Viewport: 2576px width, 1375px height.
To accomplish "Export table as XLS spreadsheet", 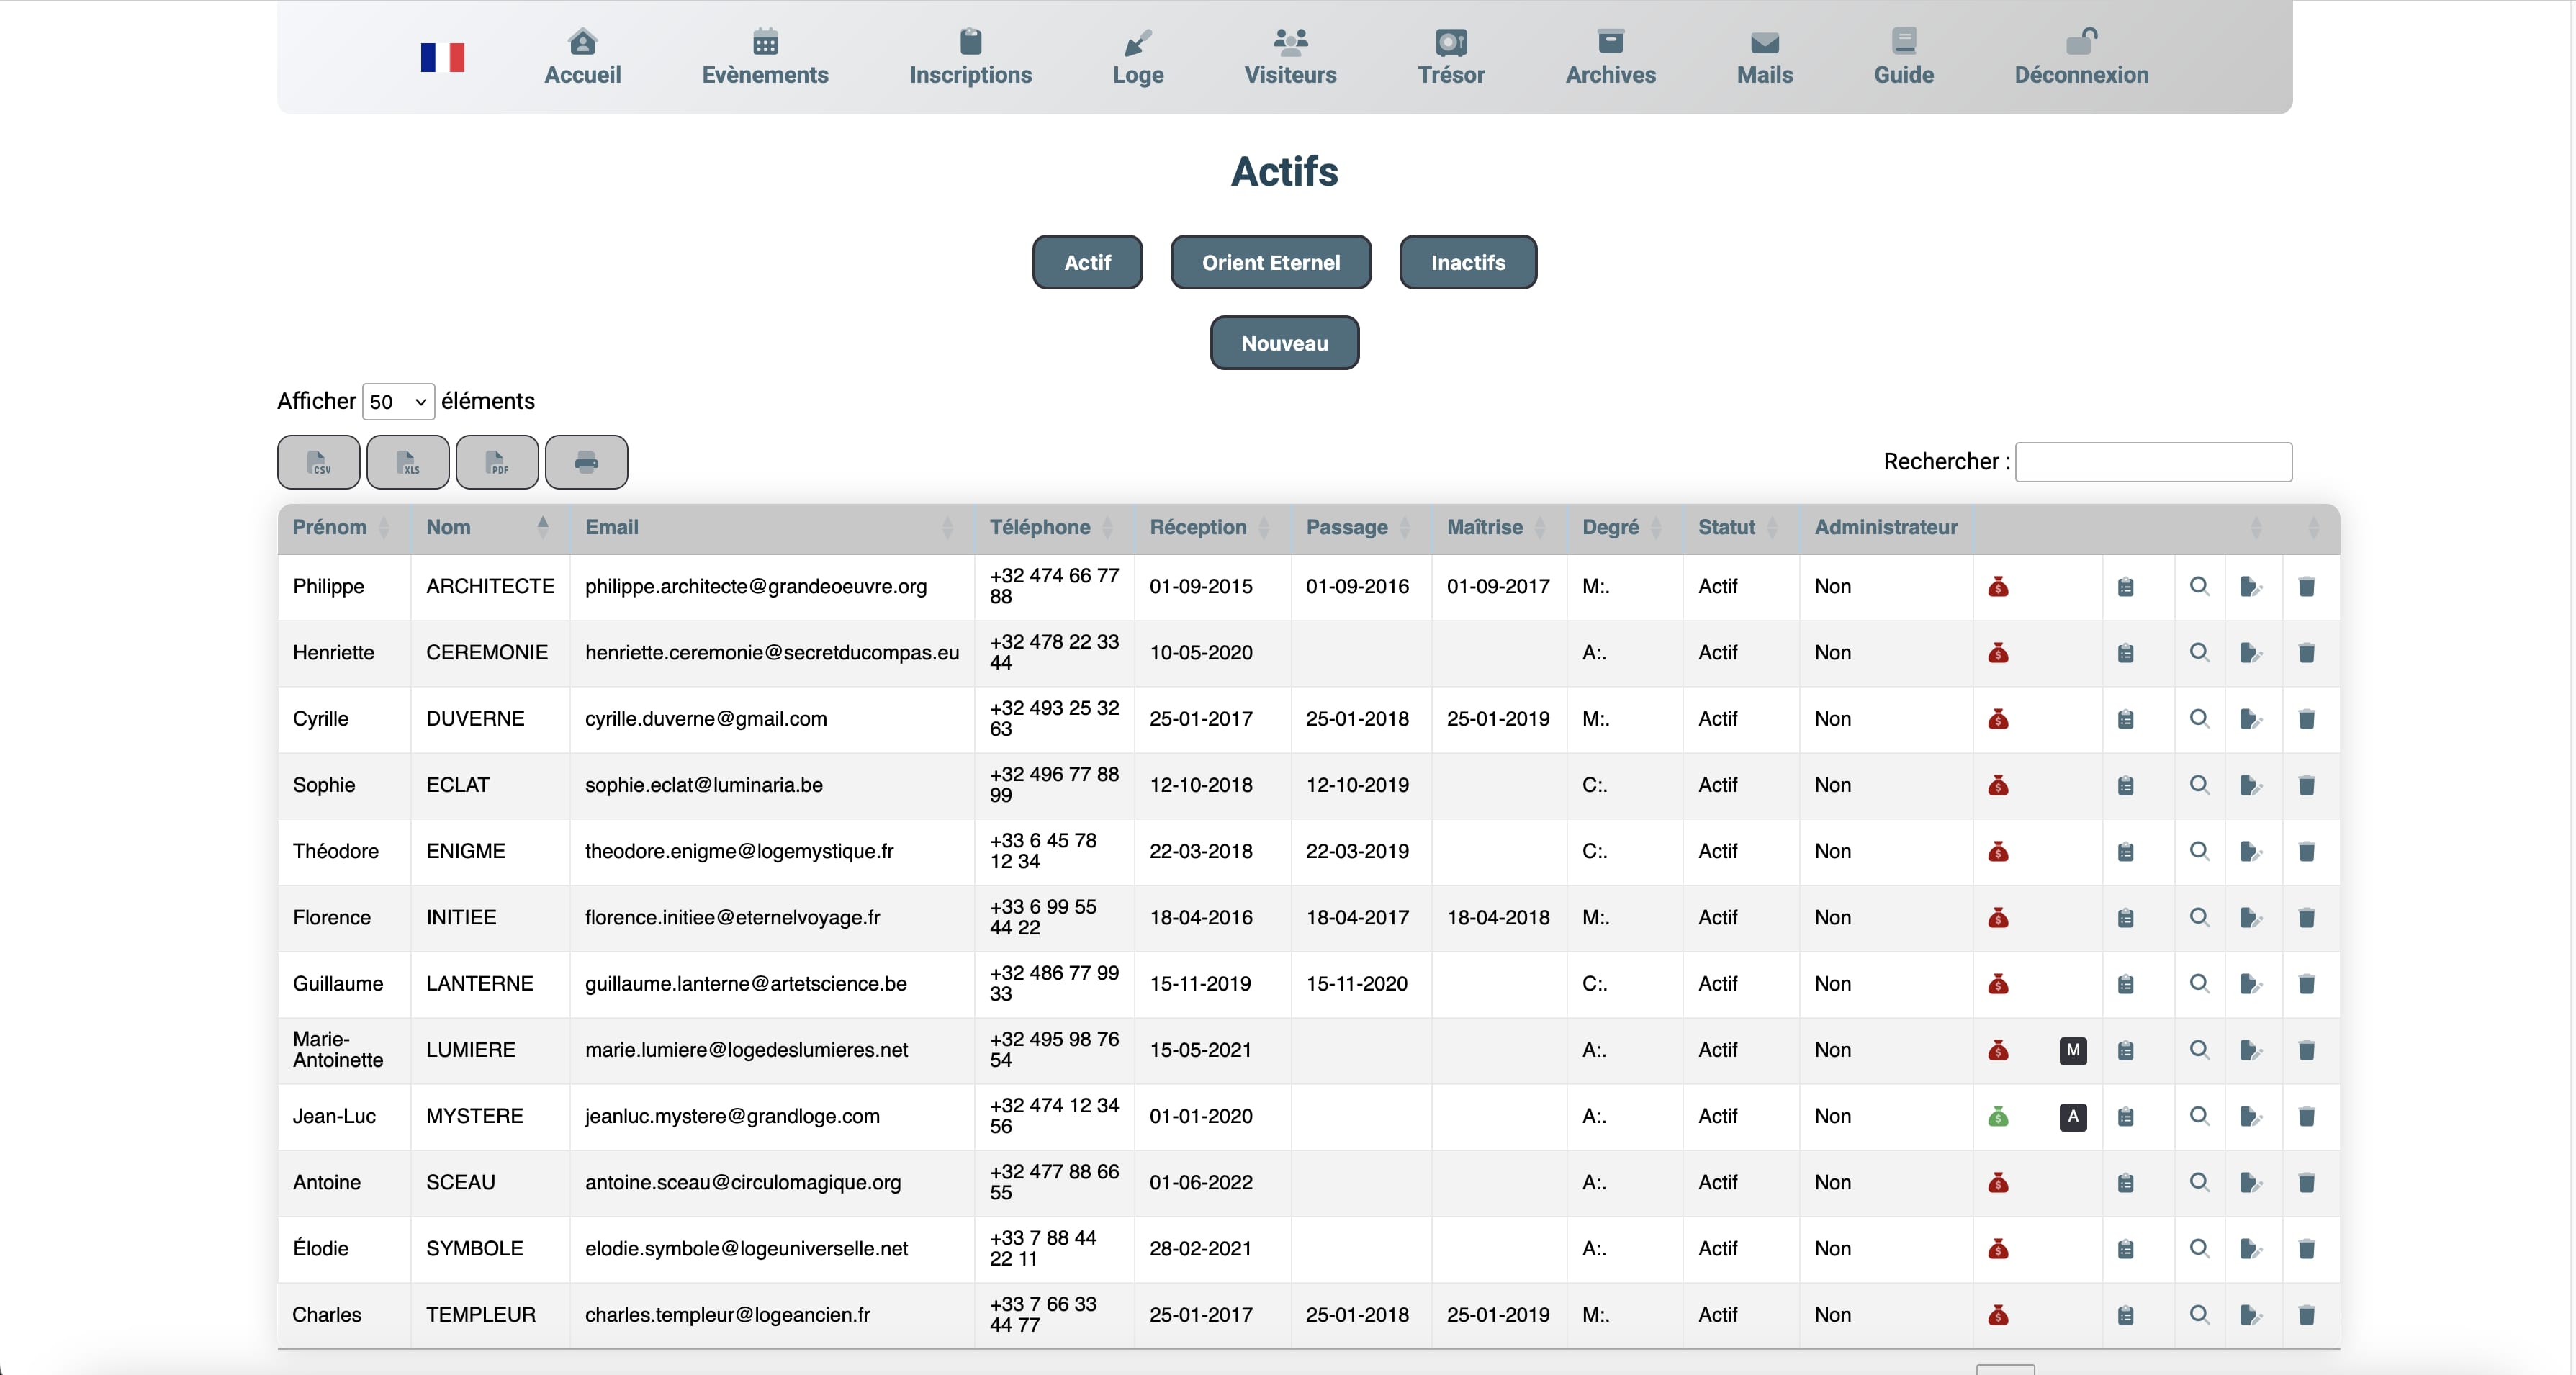I will [x=407, y=462].
